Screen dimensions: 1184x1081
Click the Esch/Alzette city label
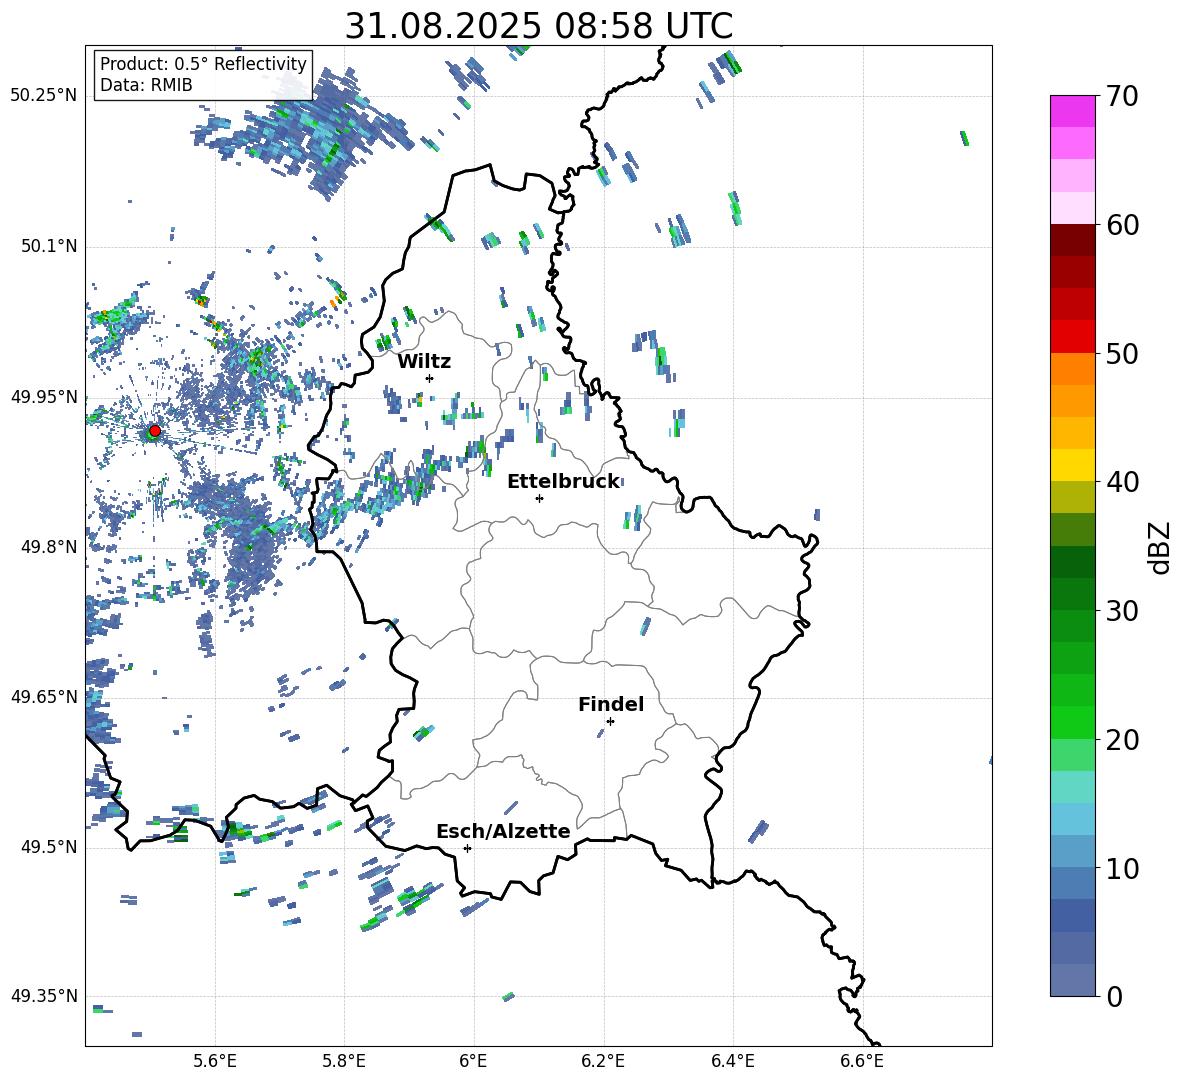coord(503,831)
